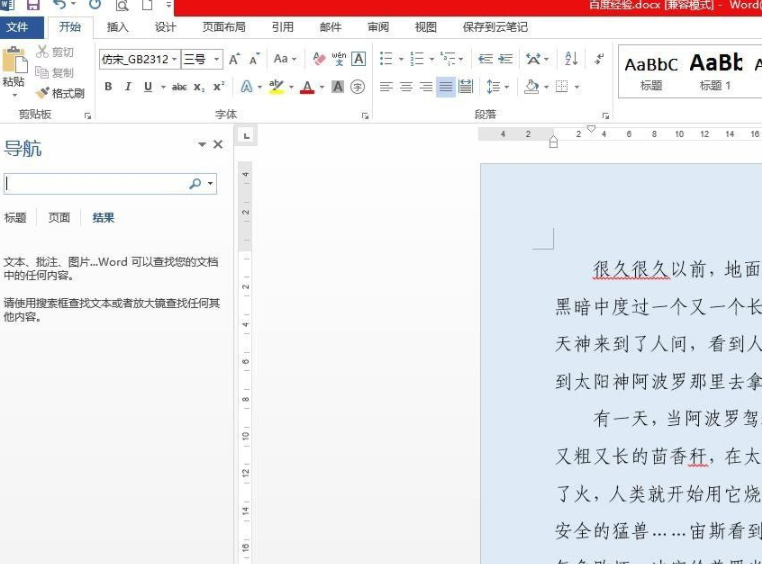The image size is (762, 564).
Task: Toggle underline formatting
Action: (148, 86)
